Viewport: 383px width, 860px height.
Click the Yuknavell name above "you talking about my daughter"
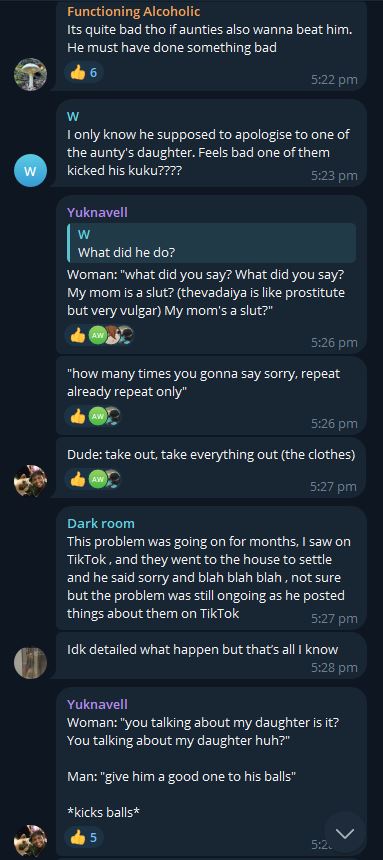tap(97, 704)
